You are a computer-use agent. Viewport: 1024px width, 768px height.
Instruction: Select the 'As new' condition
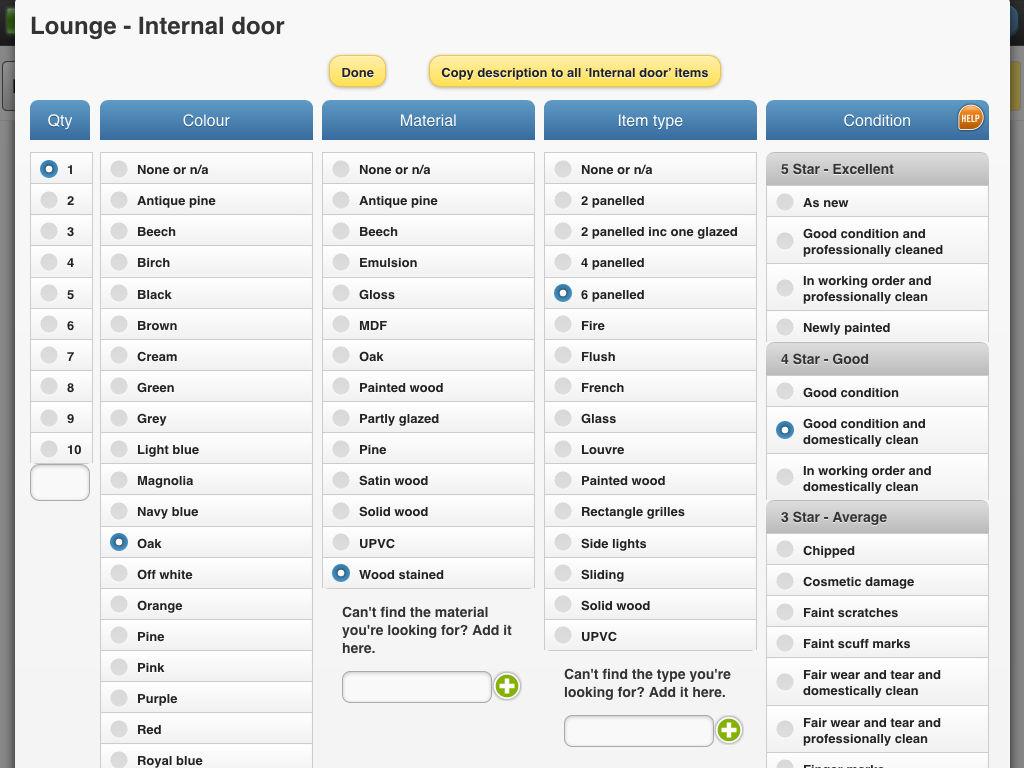coord(785,202)
